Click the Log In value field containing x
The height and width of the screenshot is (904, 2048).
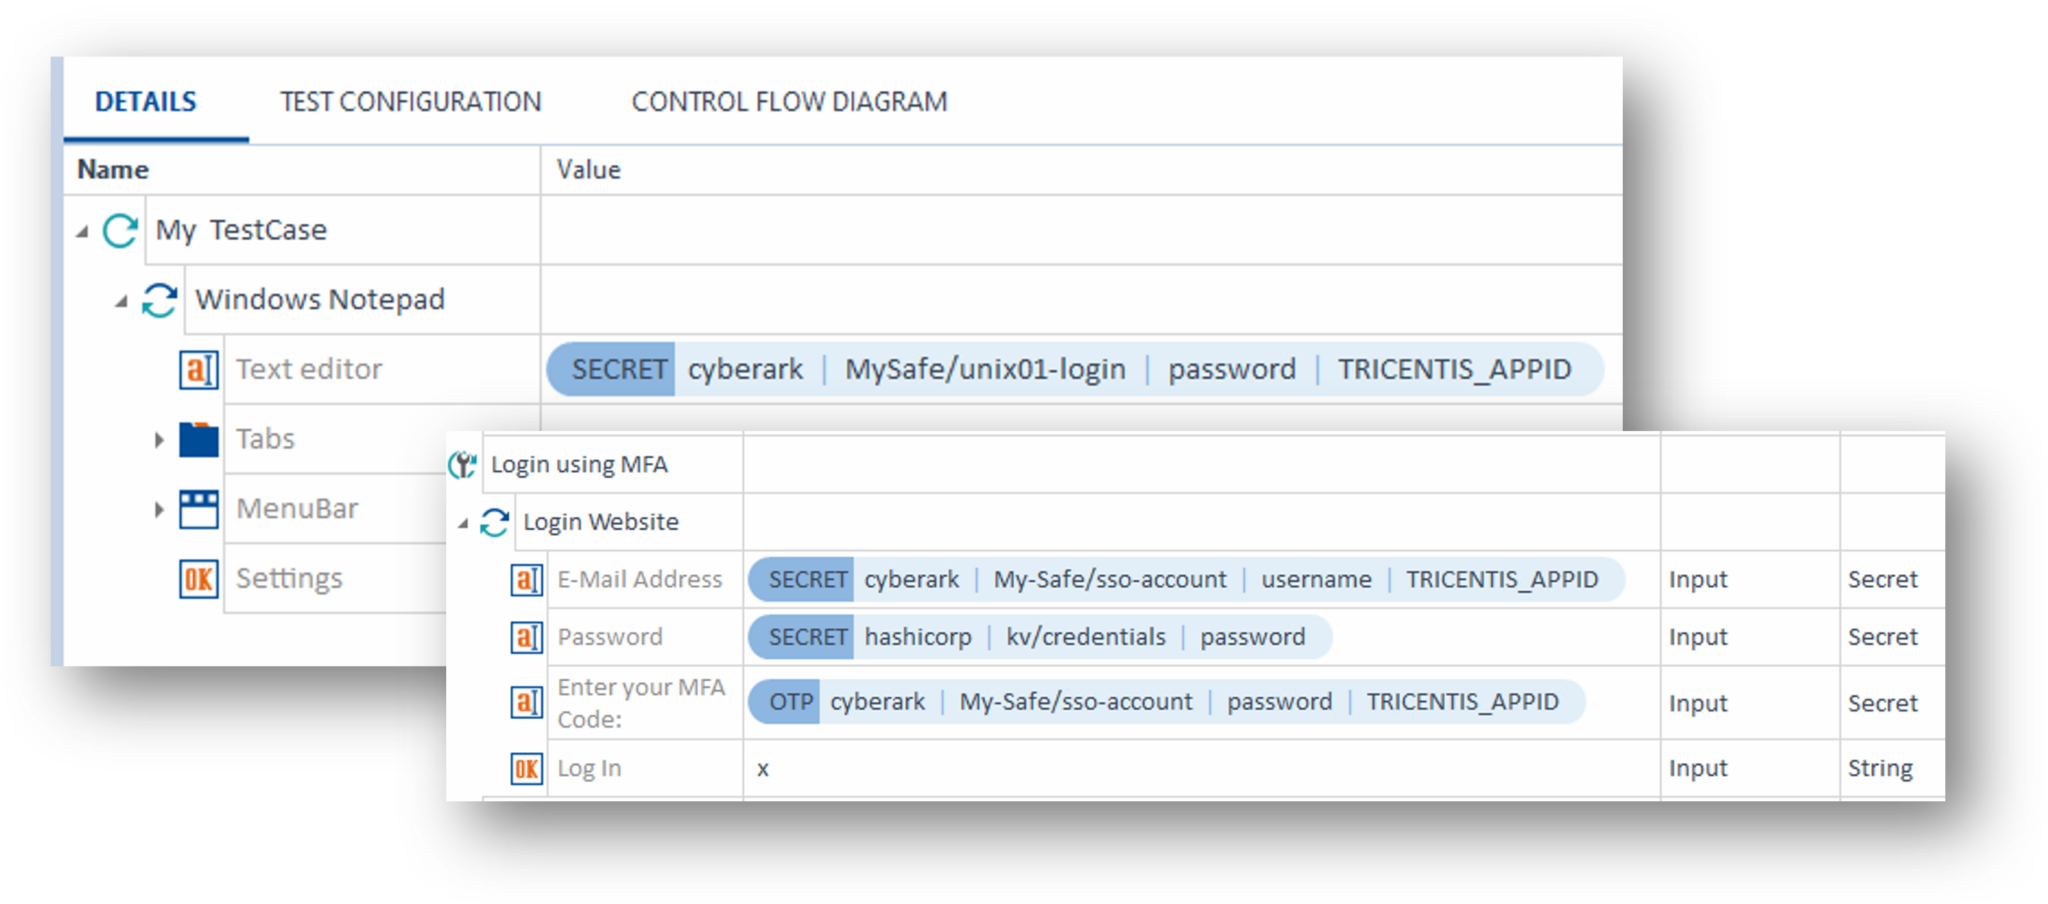click(x=763, y=767)
